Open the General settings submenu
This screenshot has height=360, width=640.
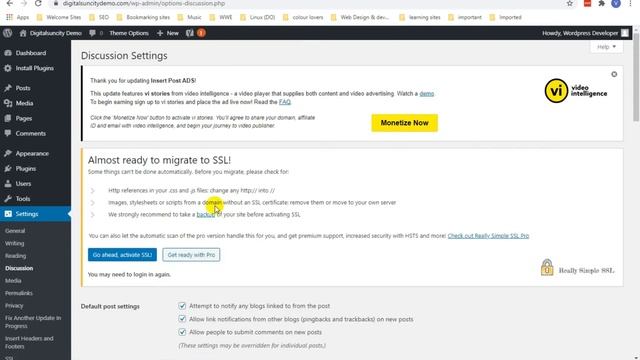coord(15,231)
